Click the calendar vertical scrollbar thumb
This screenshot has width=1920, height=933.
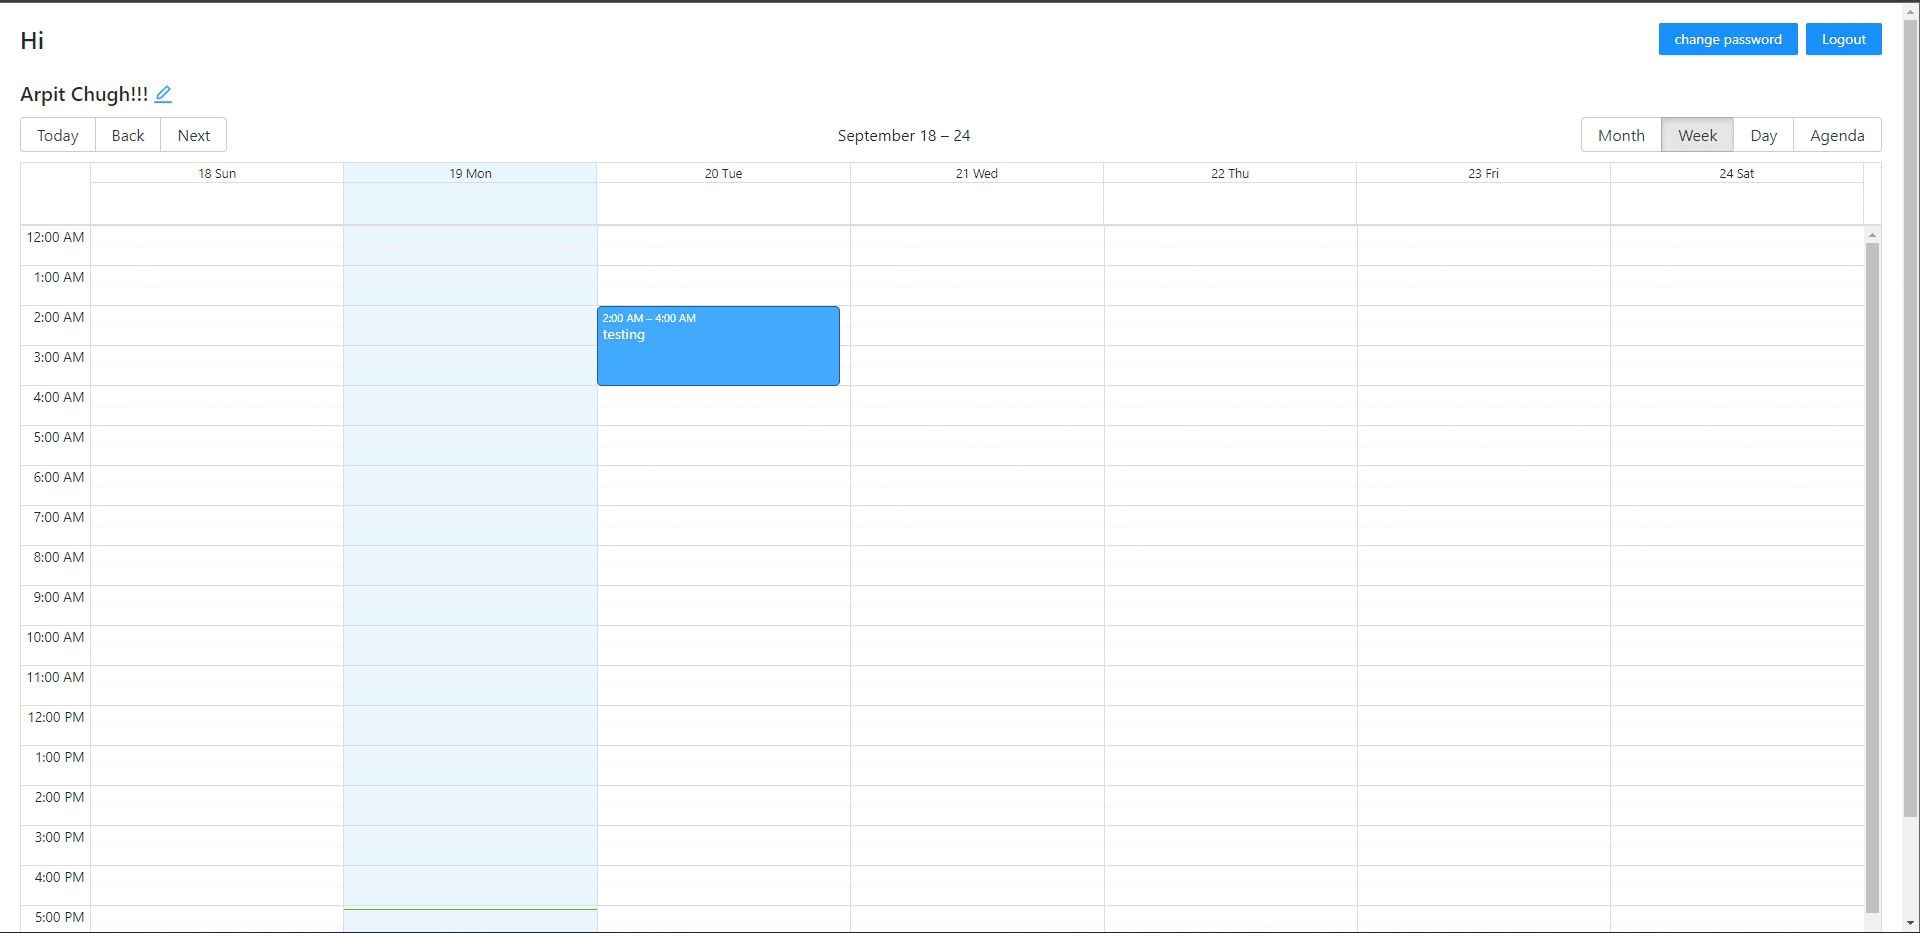(1872, 578)
